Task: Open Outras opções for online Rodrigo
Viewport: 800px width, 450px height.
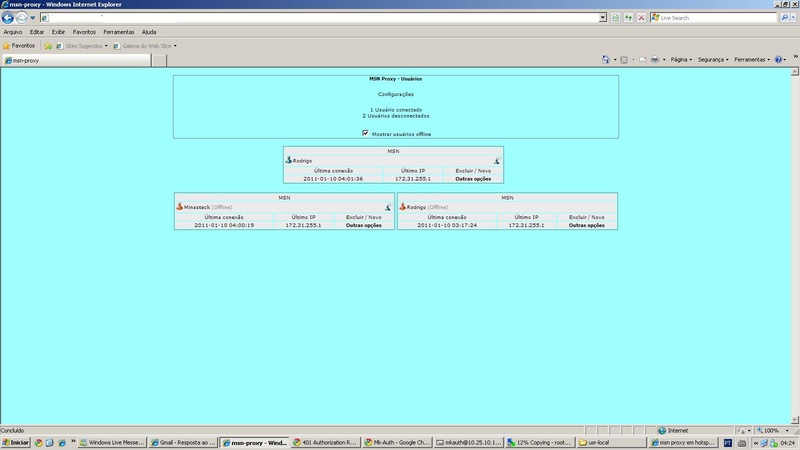Action: (473, 179)
